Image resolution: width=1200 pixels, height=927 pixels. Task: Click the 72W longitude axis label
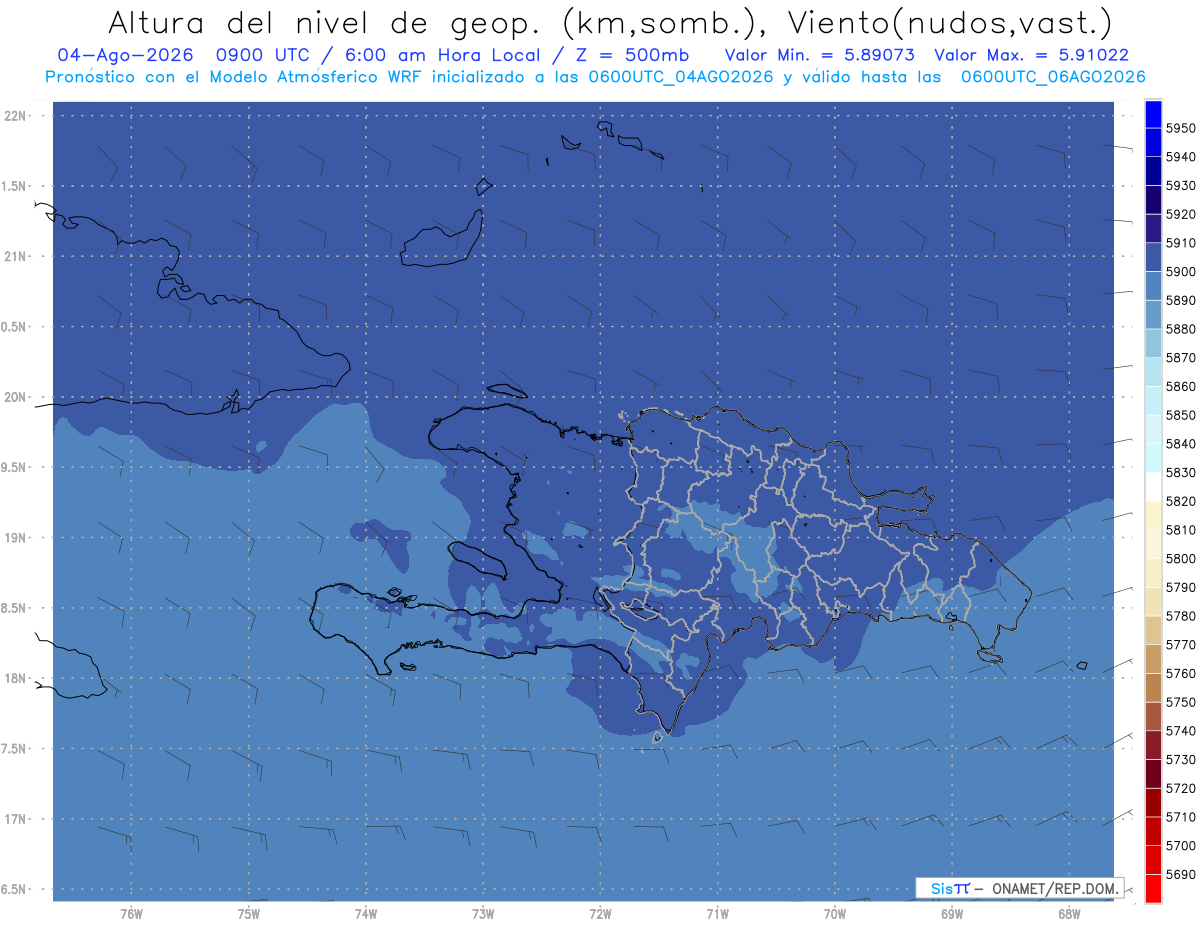click(x=601, y=913)
